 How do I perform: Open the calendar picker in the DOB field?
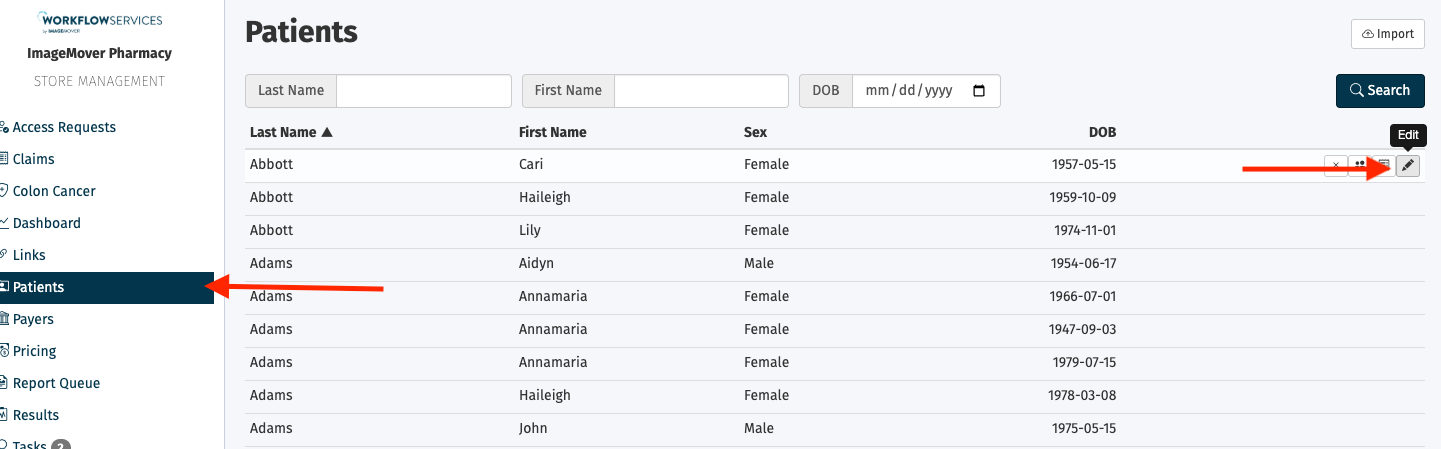click(x=979, y=90)
